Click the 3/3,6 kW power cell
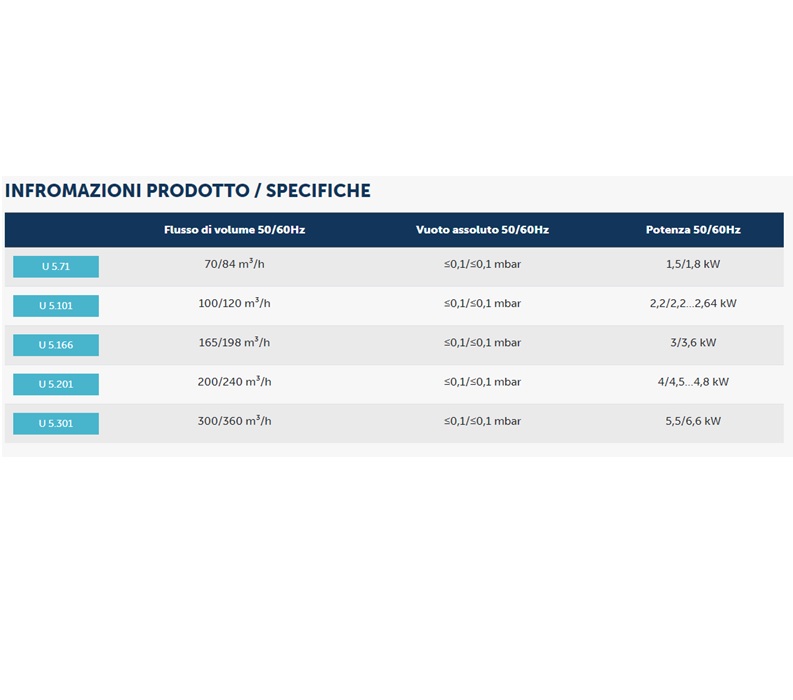Viewport: 793px width, 700px height. [x=692, y=342]
